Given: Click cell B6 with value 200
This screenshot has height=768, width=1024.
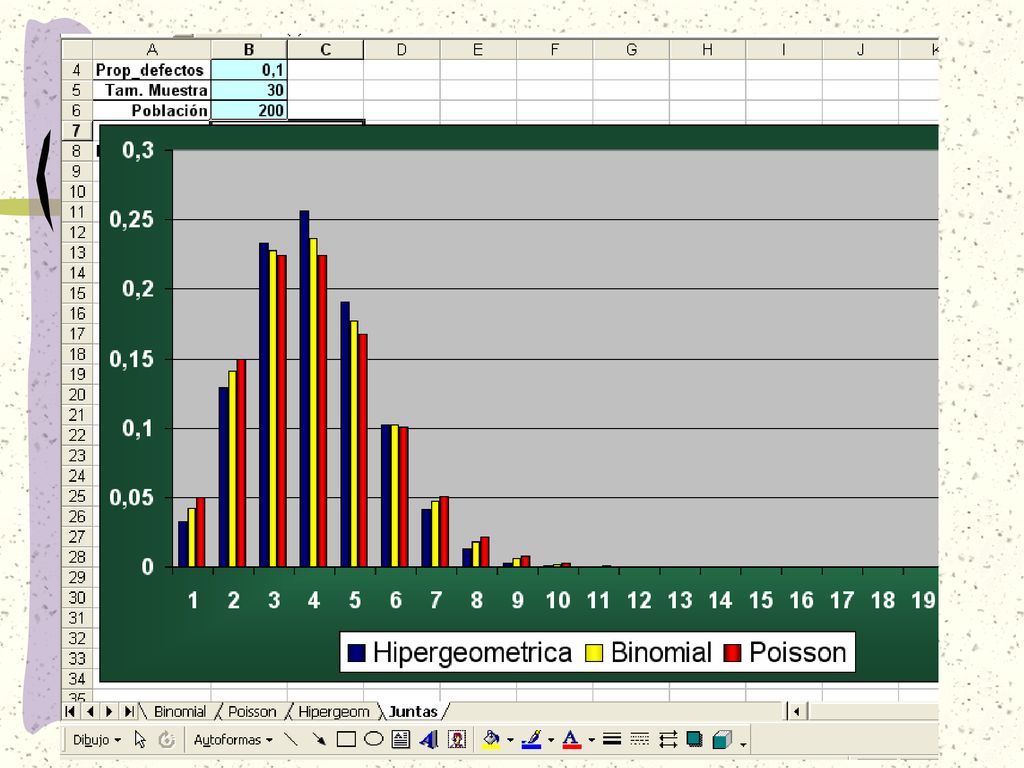Looking at the screenshot, I should (249, 110).
